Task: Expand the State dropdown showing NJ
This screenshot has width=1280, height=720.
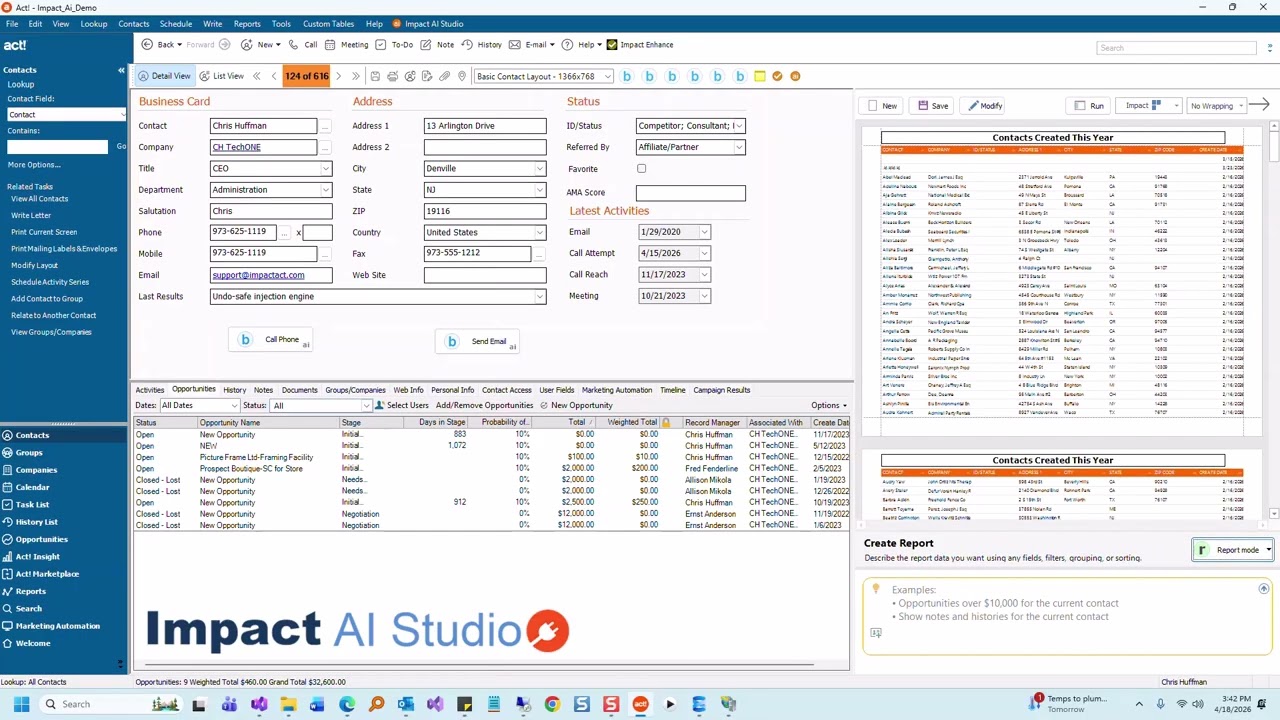Action: (x=540, y=190)
